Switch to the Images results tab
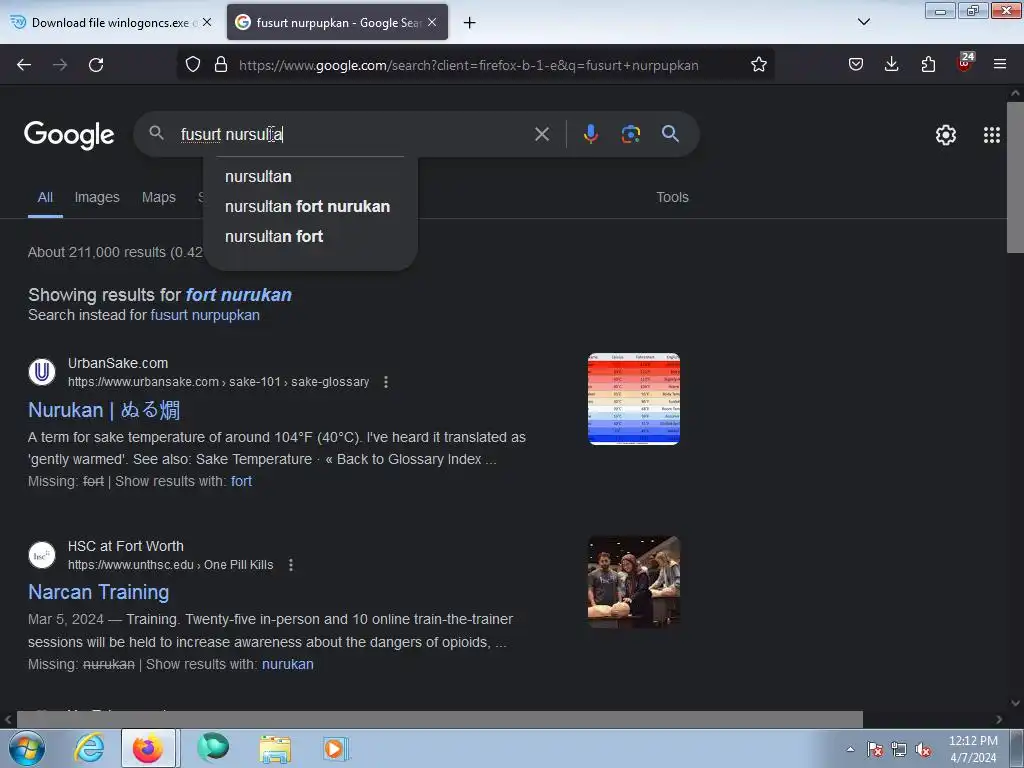 (x=97, y=197)
